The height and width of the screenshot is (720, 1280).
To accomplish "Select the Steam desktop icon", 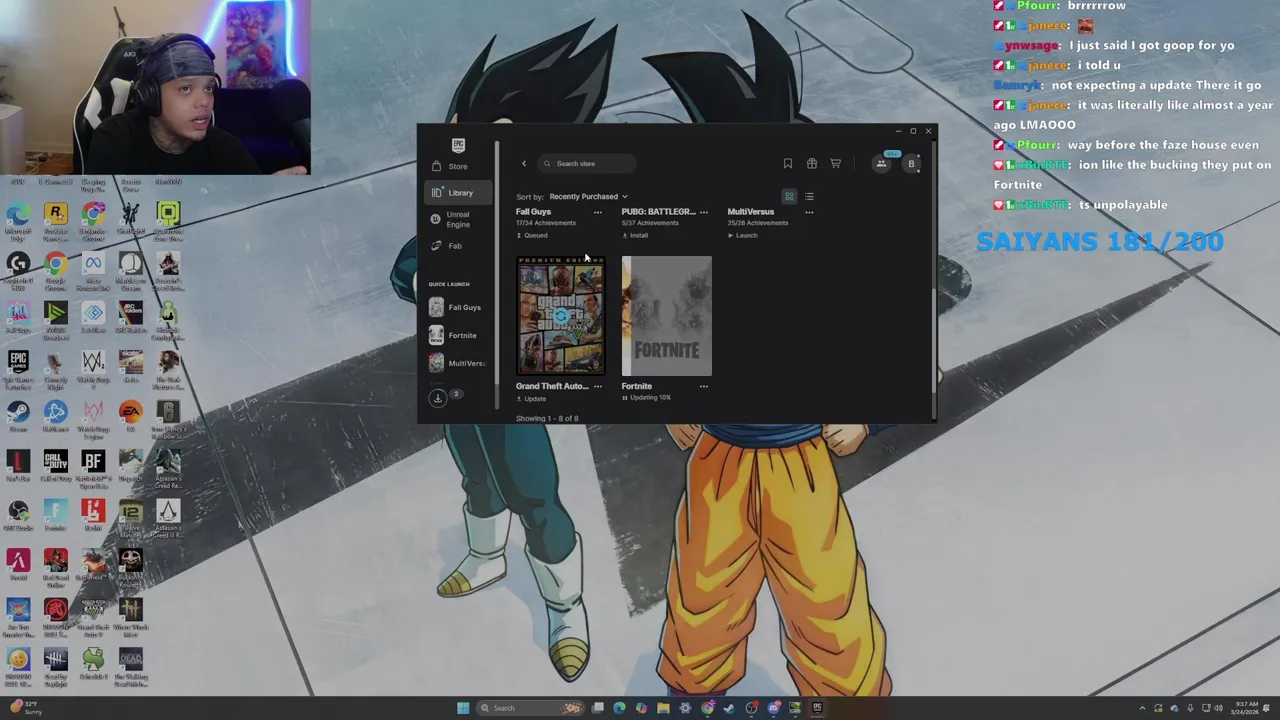I will click(x=18, y=416).
